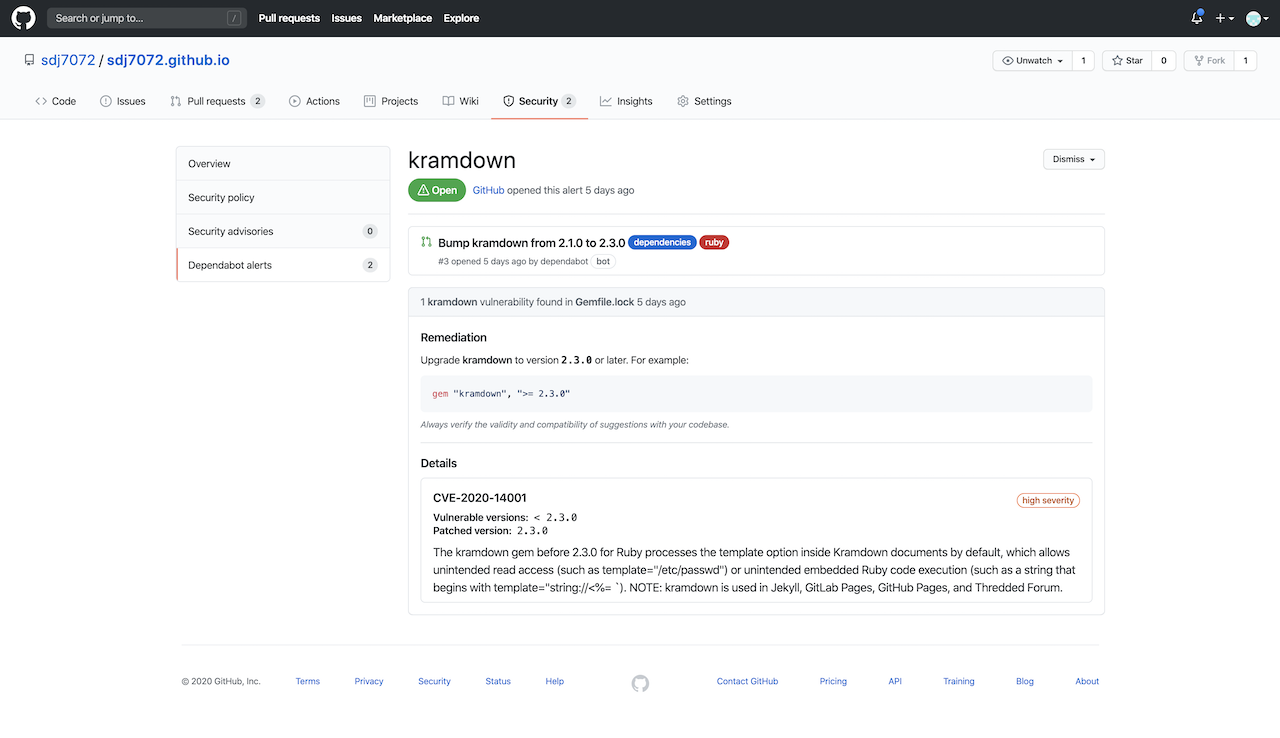Switch to the Projects tab
This screenshot has width=1280, height=738.
[391, 101]
